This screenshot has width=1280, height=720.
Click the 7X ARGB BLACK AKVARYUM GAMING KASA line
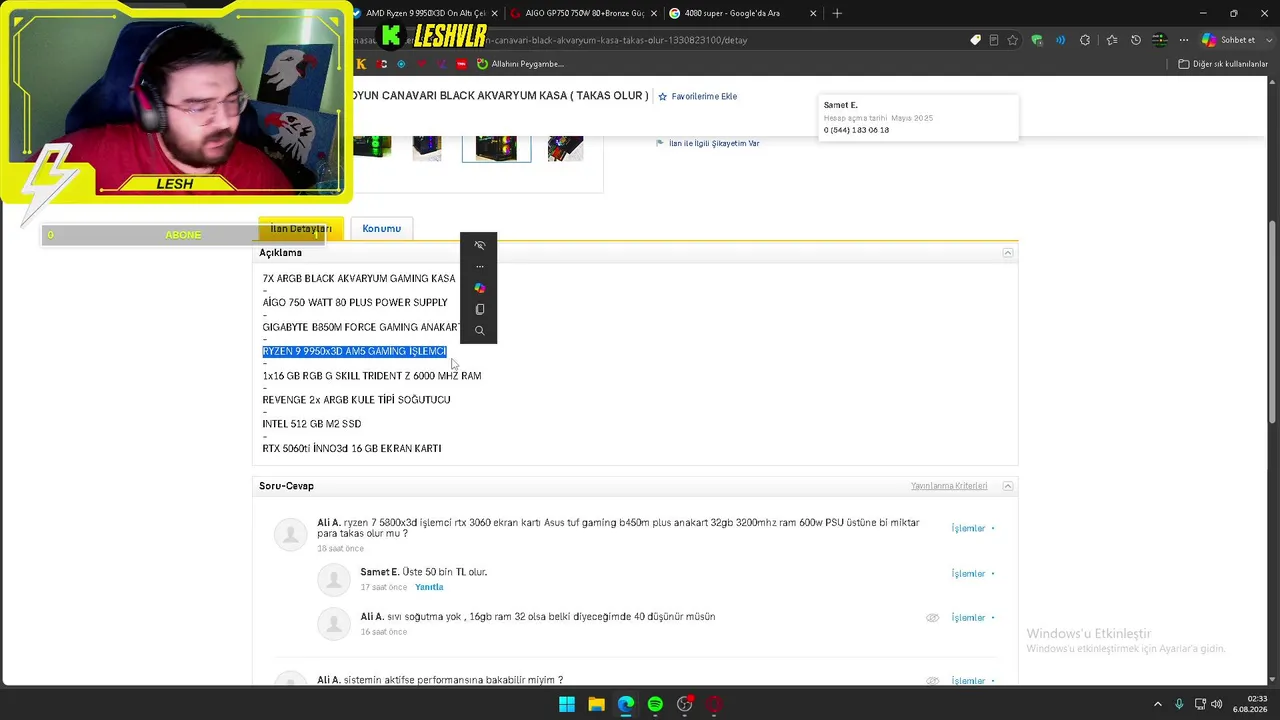click(x=359, y=279)
